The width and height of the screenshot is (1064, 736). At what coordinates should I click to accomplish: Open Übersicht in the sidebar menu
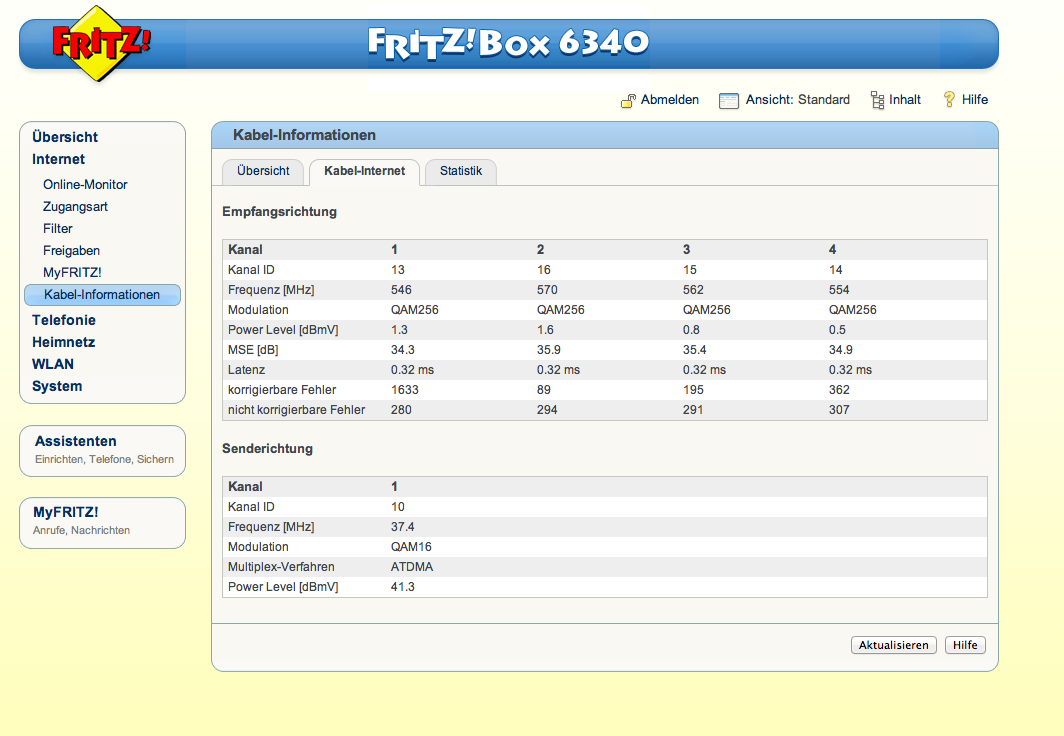(65, 137)
